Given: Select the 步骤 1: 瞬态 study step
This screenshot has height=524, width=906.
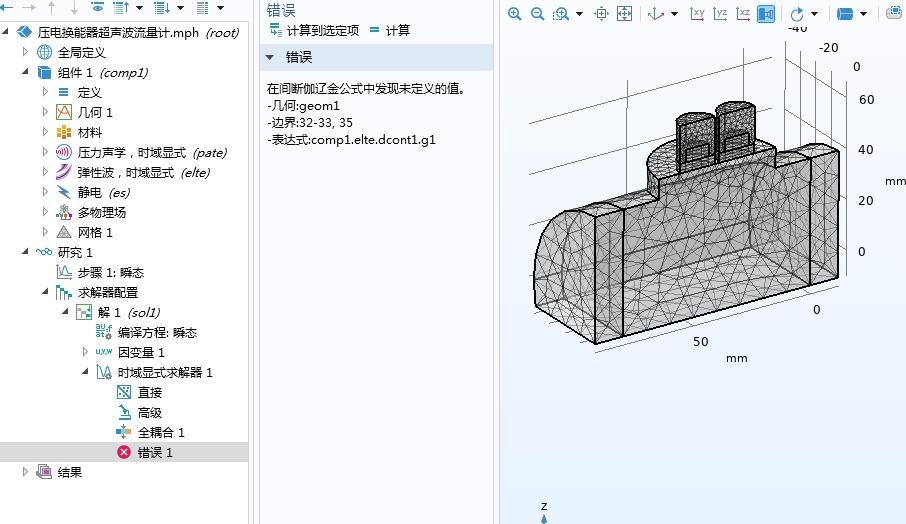Looking at the screenshot, I should 110,272.
